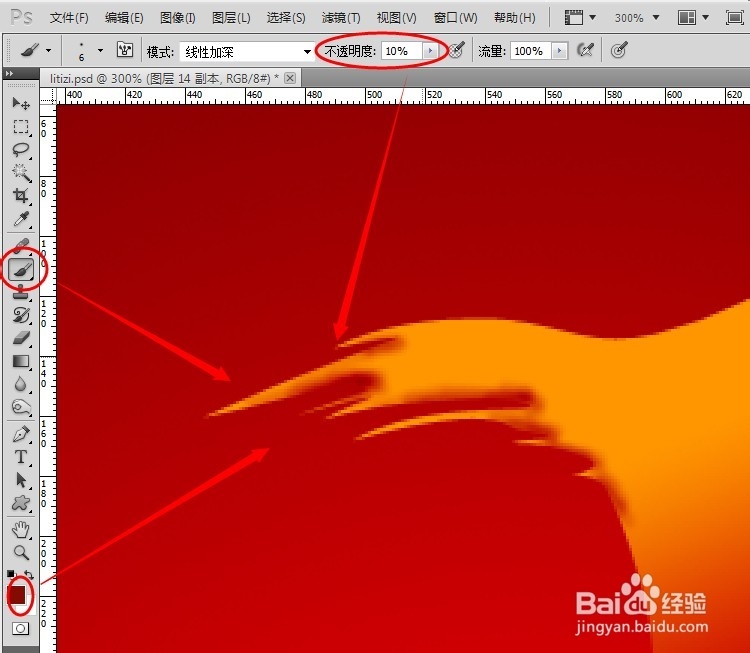
Task: Open the 窗口(W) menu
Action: [x=455, y=18]
